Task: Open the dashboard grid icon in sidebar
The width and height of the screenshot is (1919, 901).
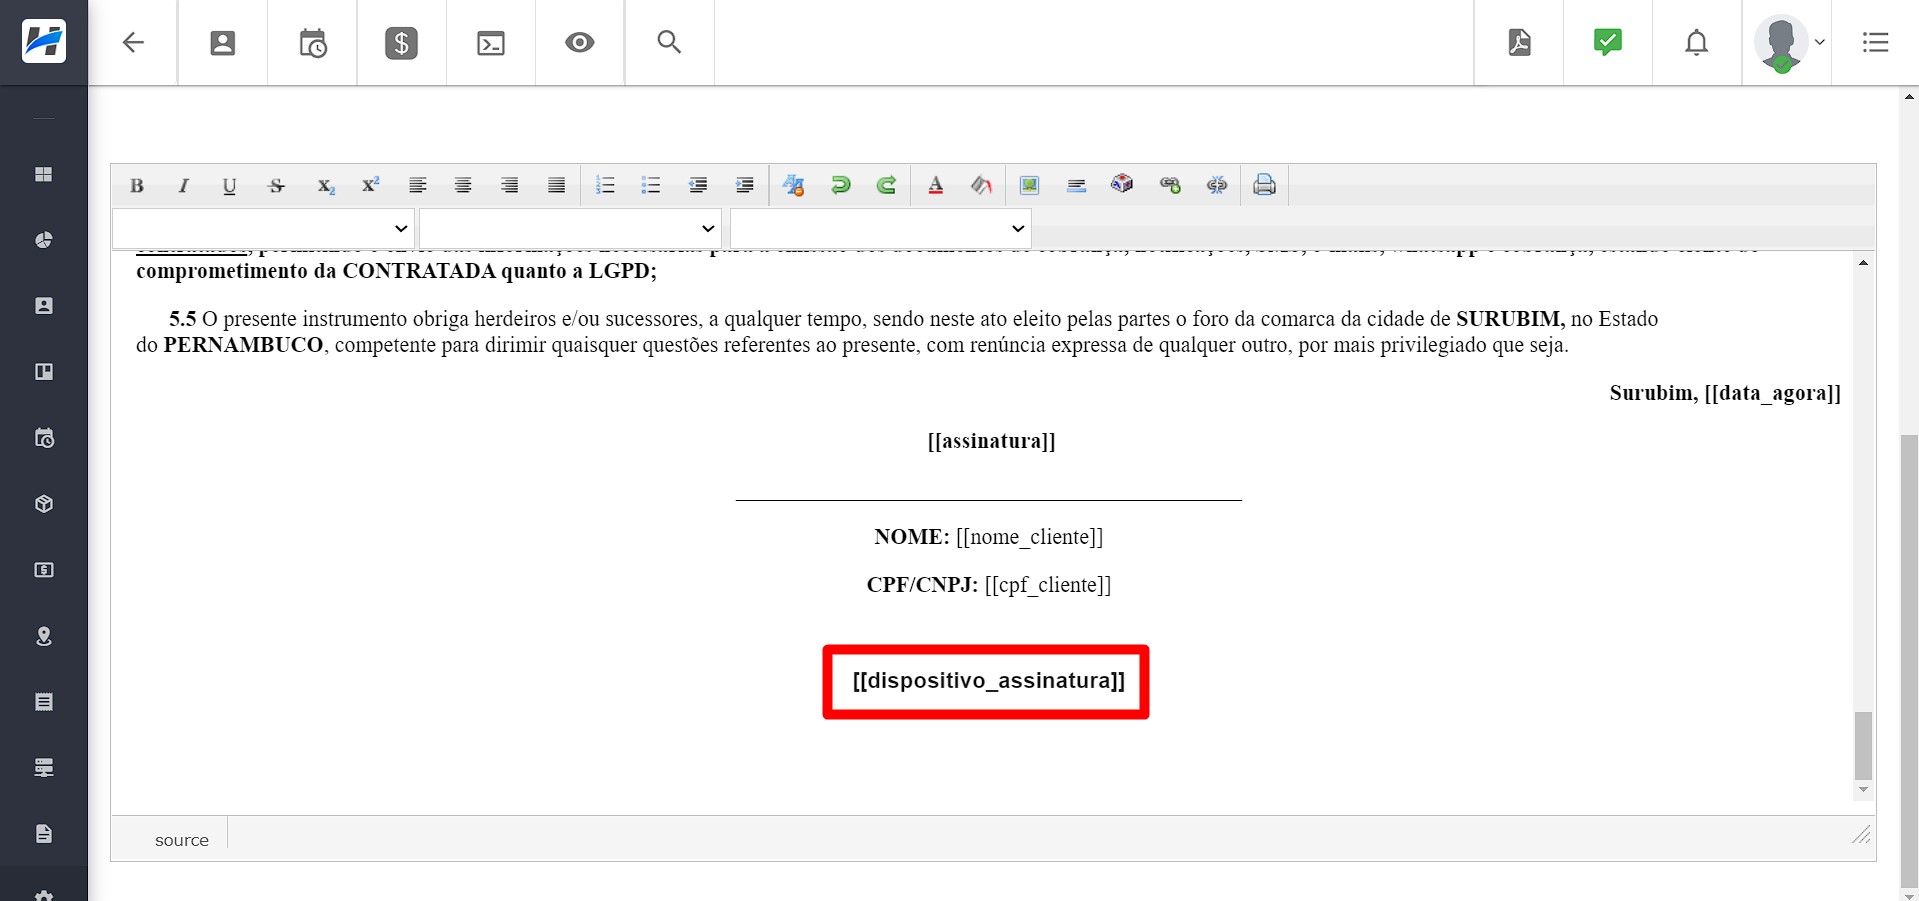Action: 44,175
